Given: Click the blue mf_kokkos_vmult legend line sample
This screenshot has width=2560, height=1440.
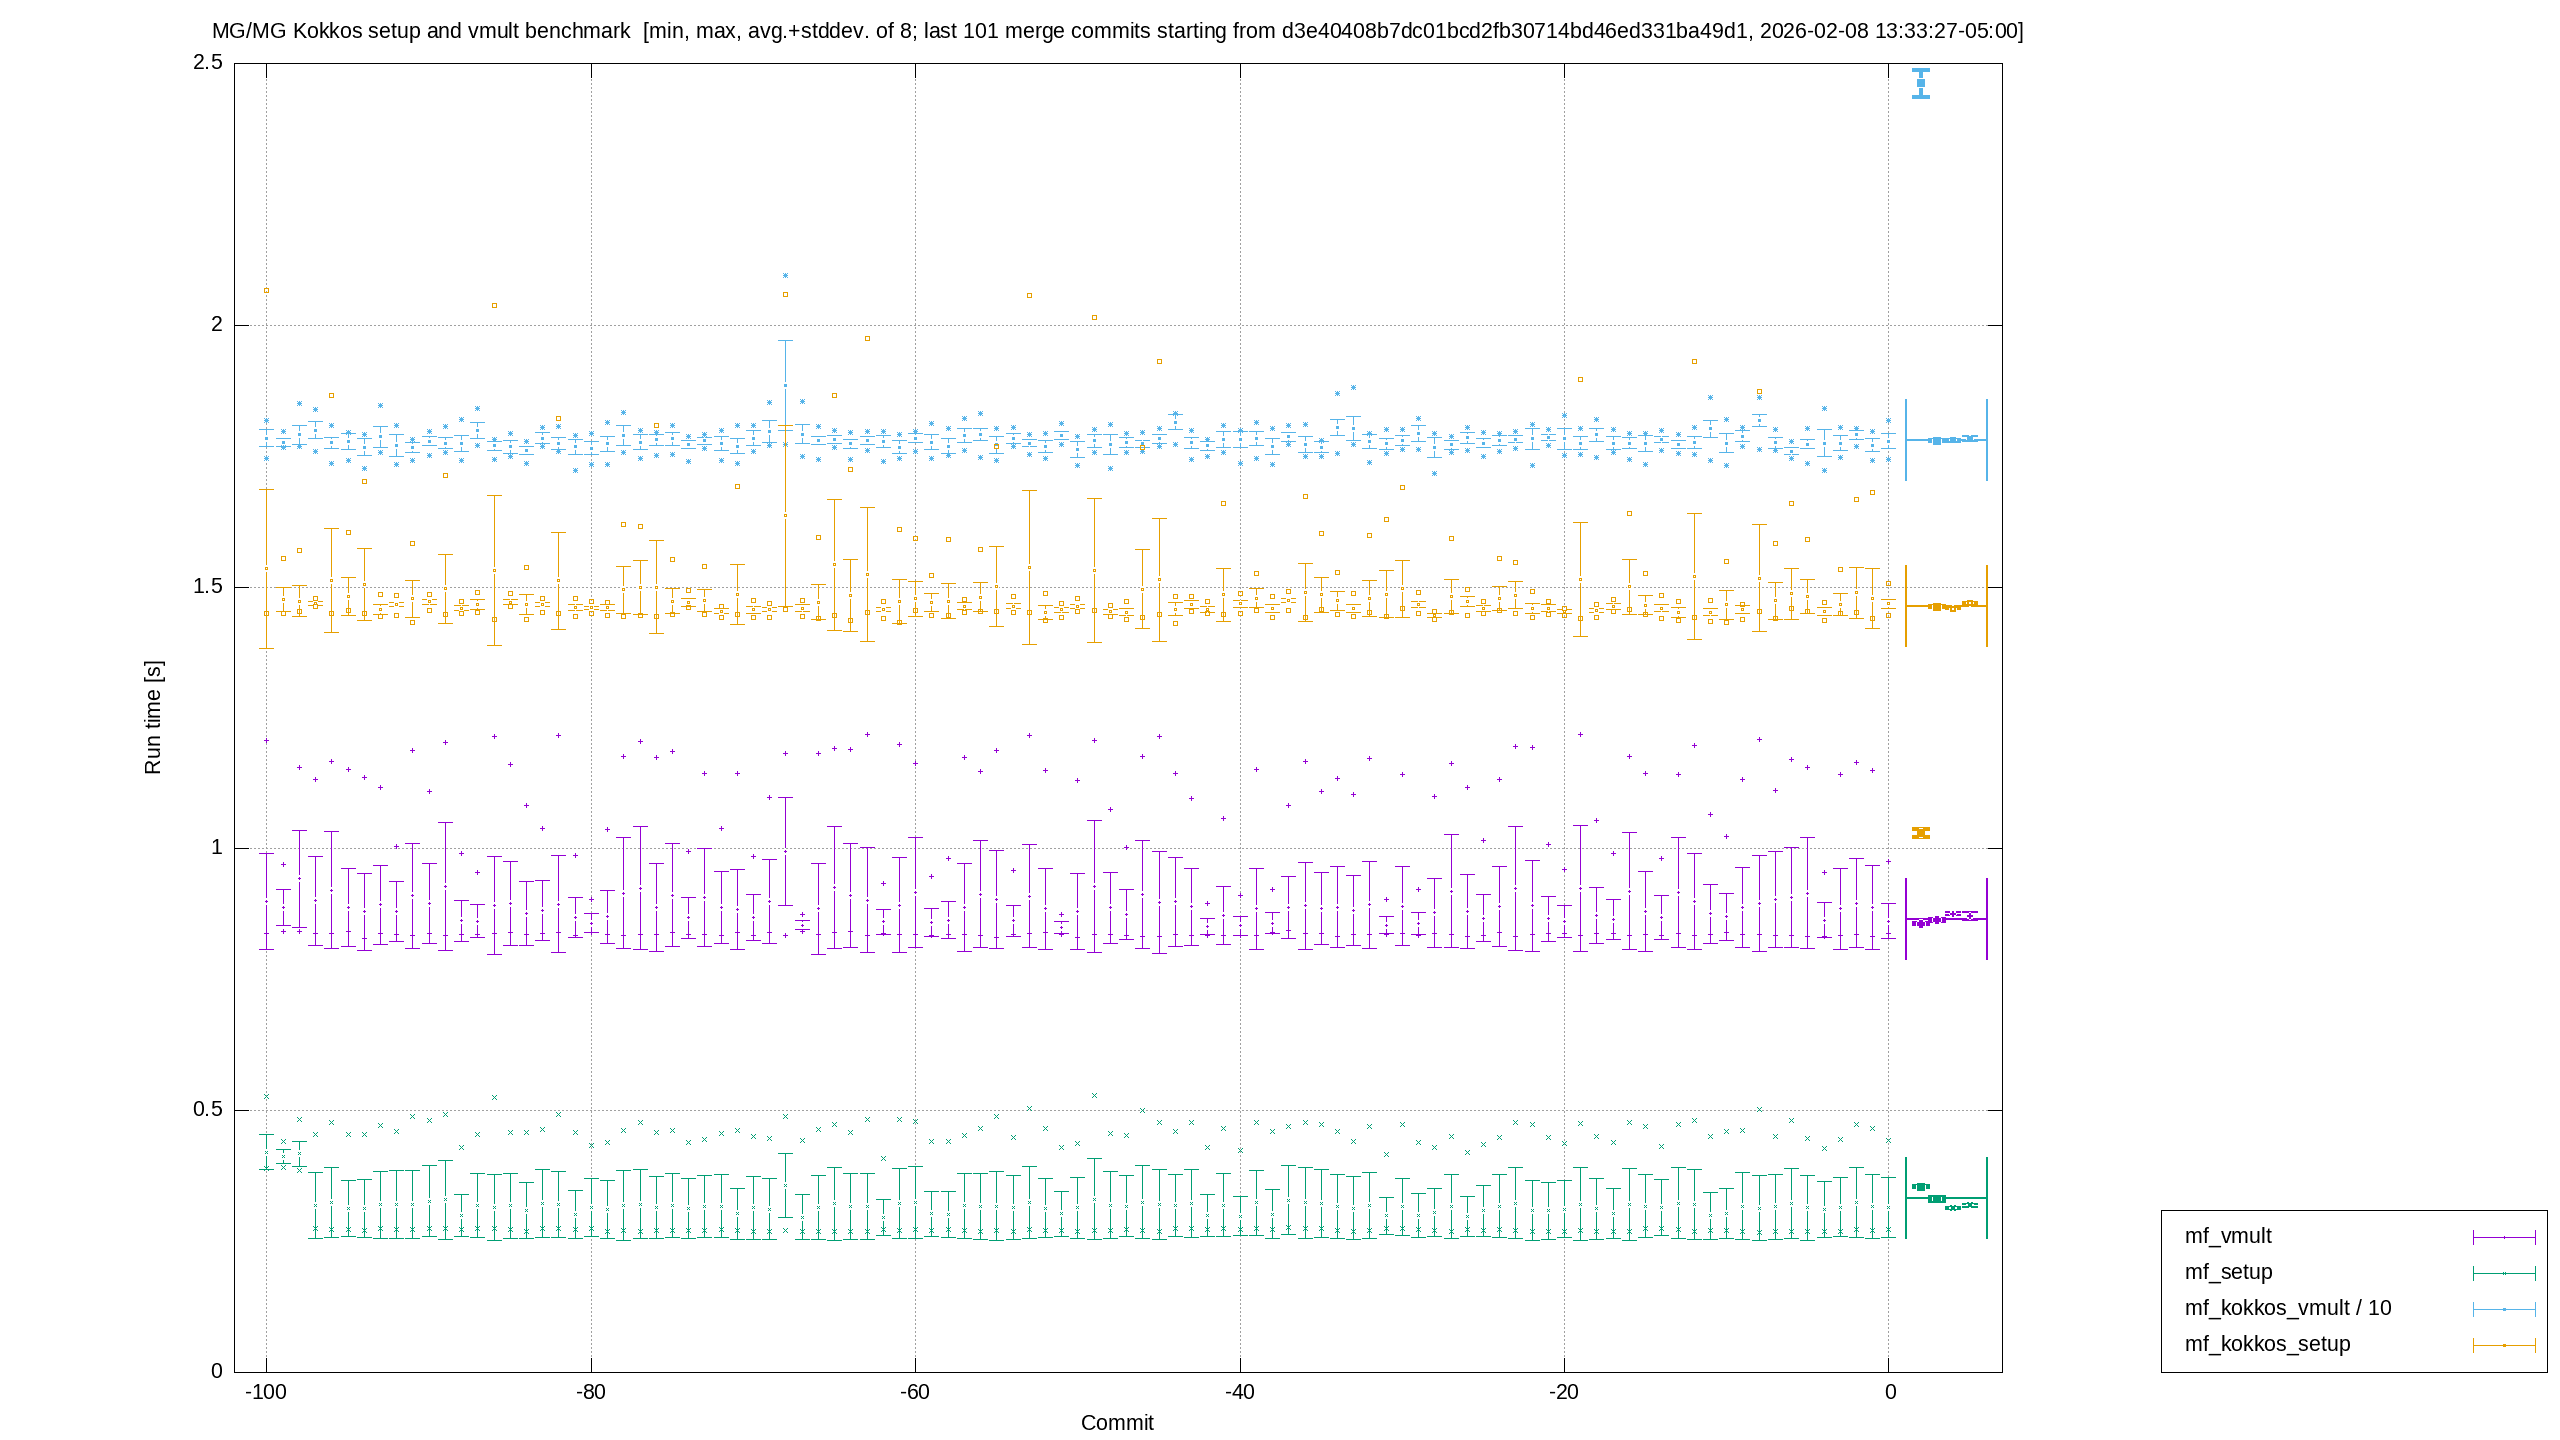Looking at the screenshot, I should (x=2504, y=1310).
